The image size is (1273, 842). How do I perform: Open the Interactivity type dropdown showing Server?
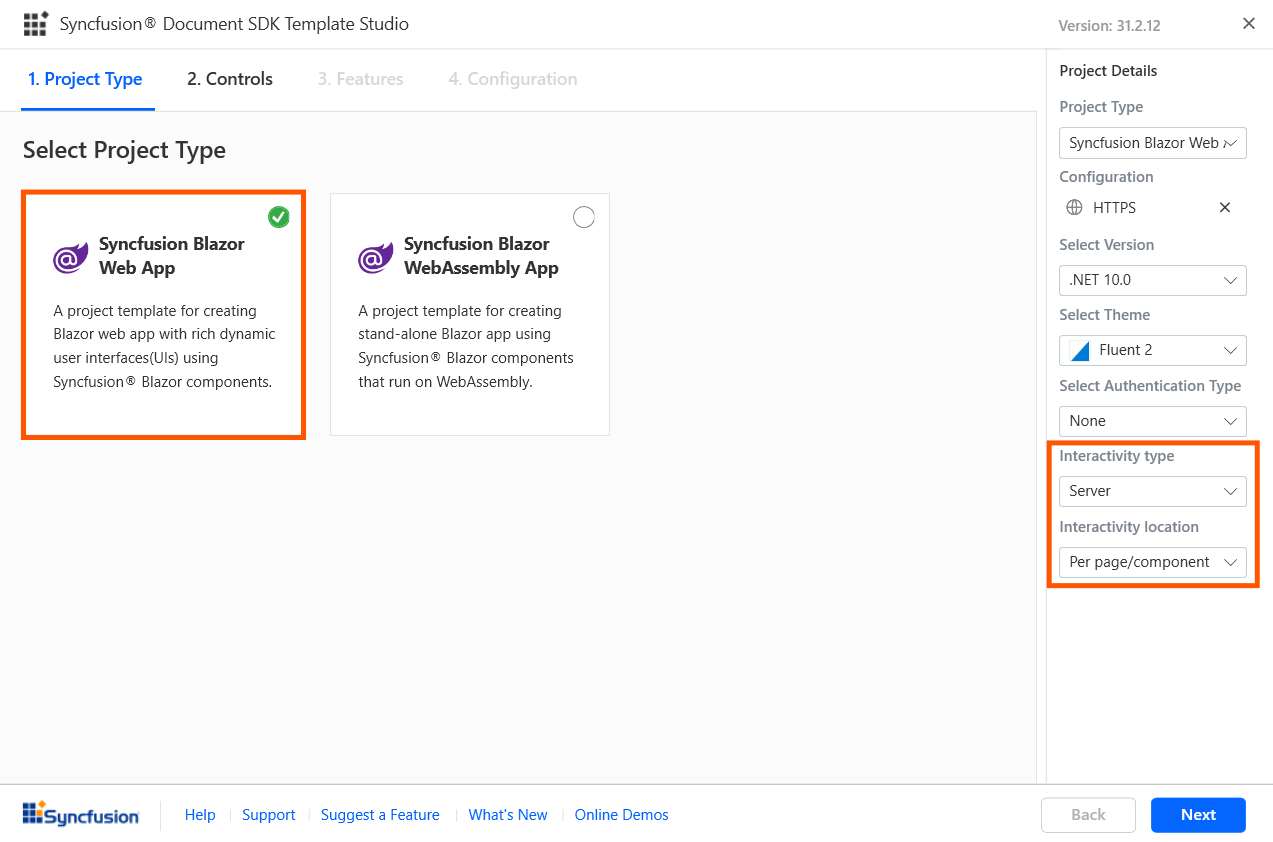[x=1152, y=491]
